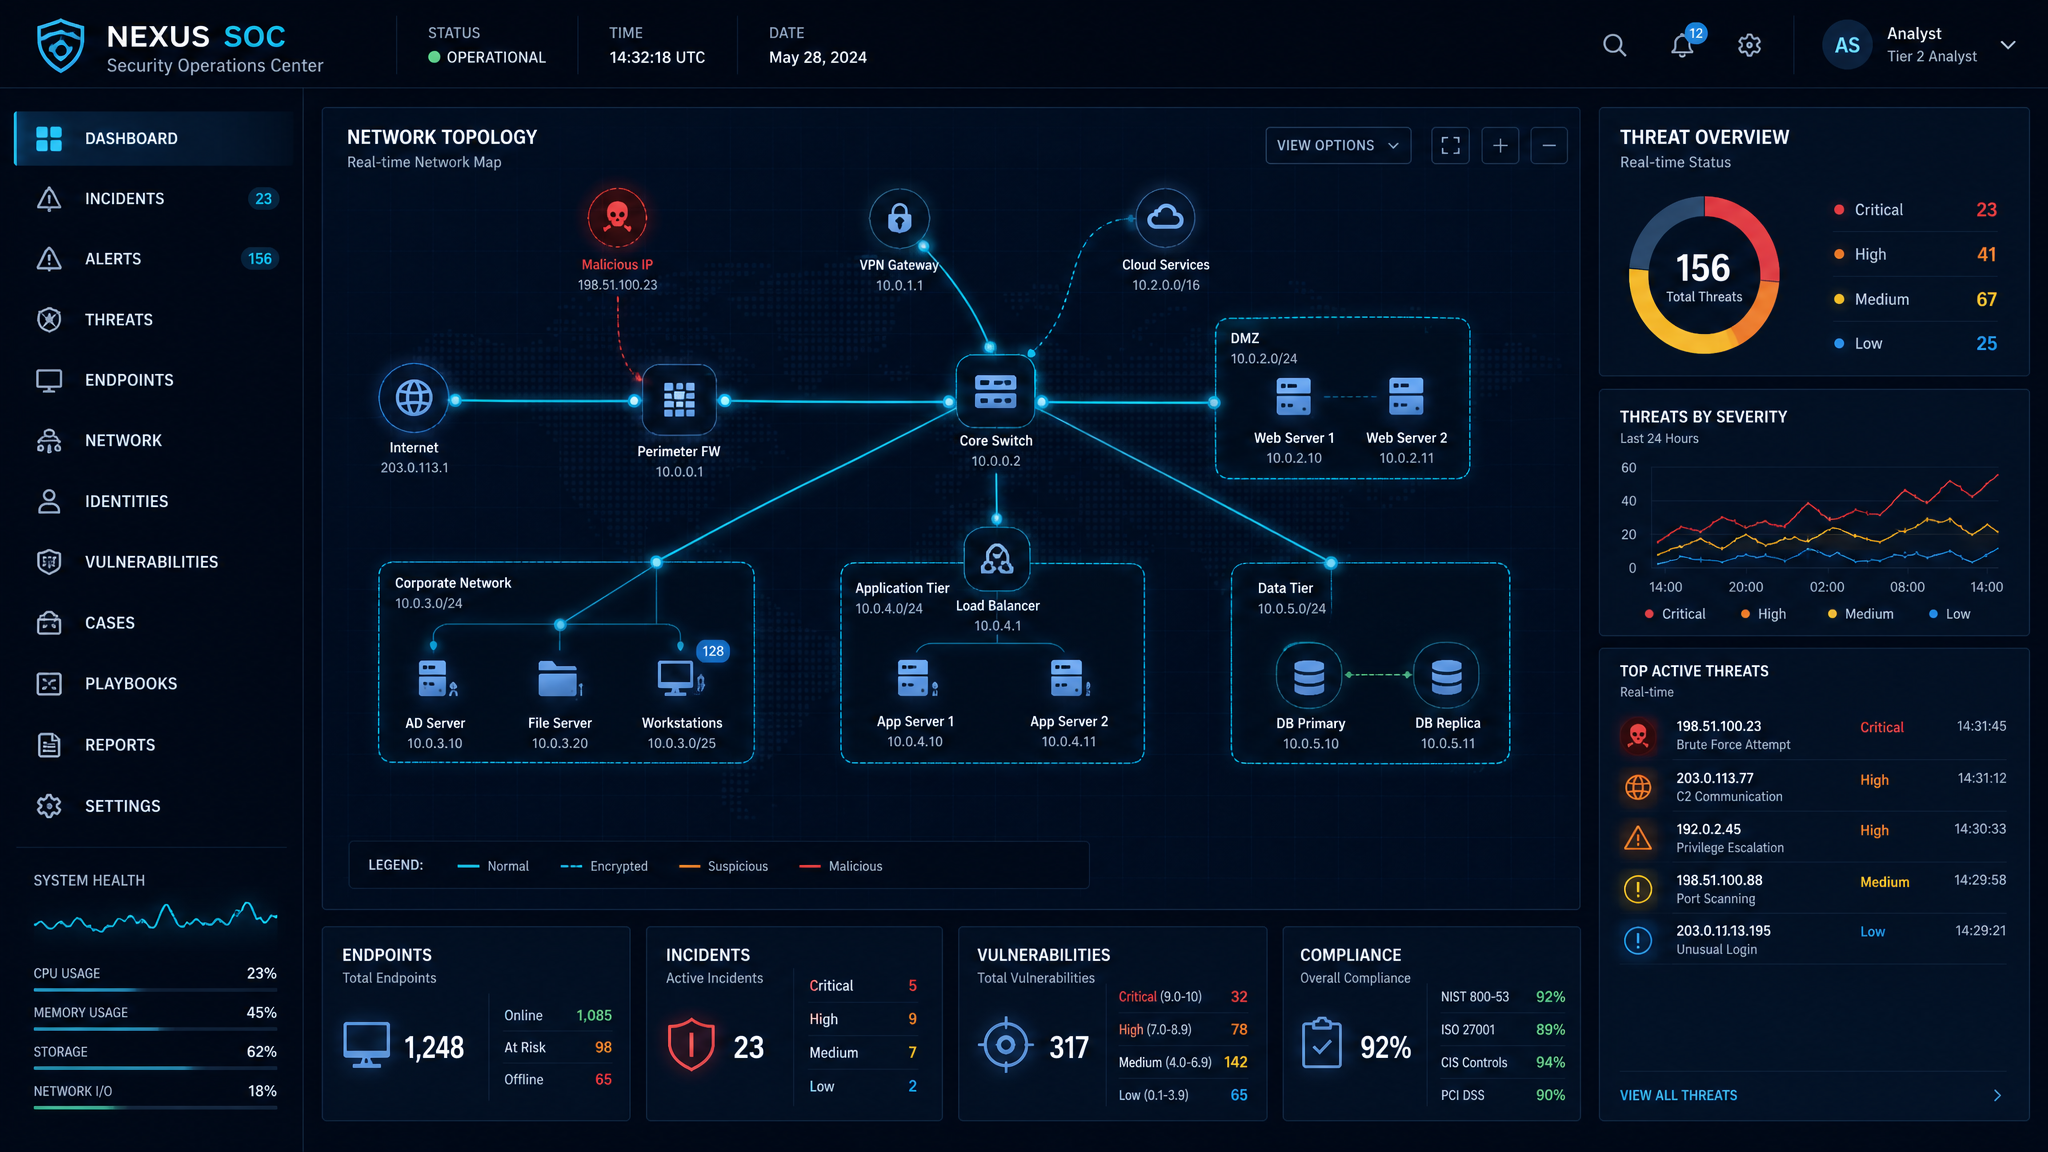Expand the Analyst account menu chevron
2048x1152 pixels.
click(2008, 45)
